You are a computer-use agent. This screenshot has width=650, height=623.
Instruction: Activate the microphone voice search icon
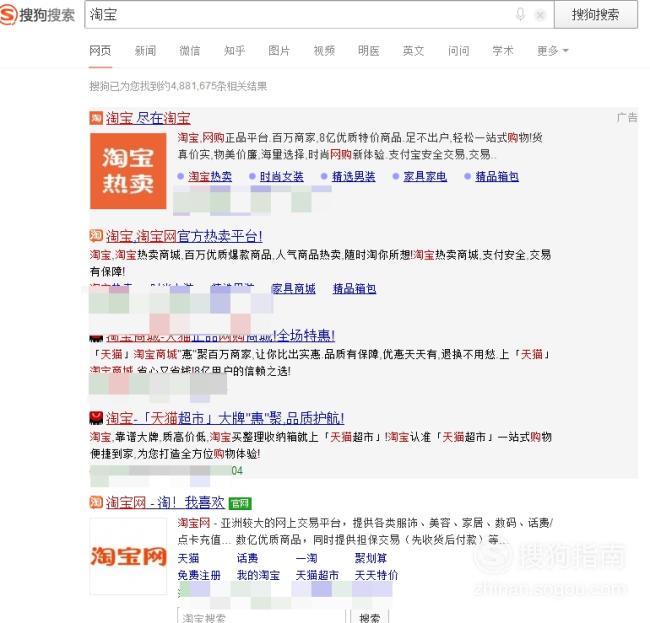(x=520, y=15)
